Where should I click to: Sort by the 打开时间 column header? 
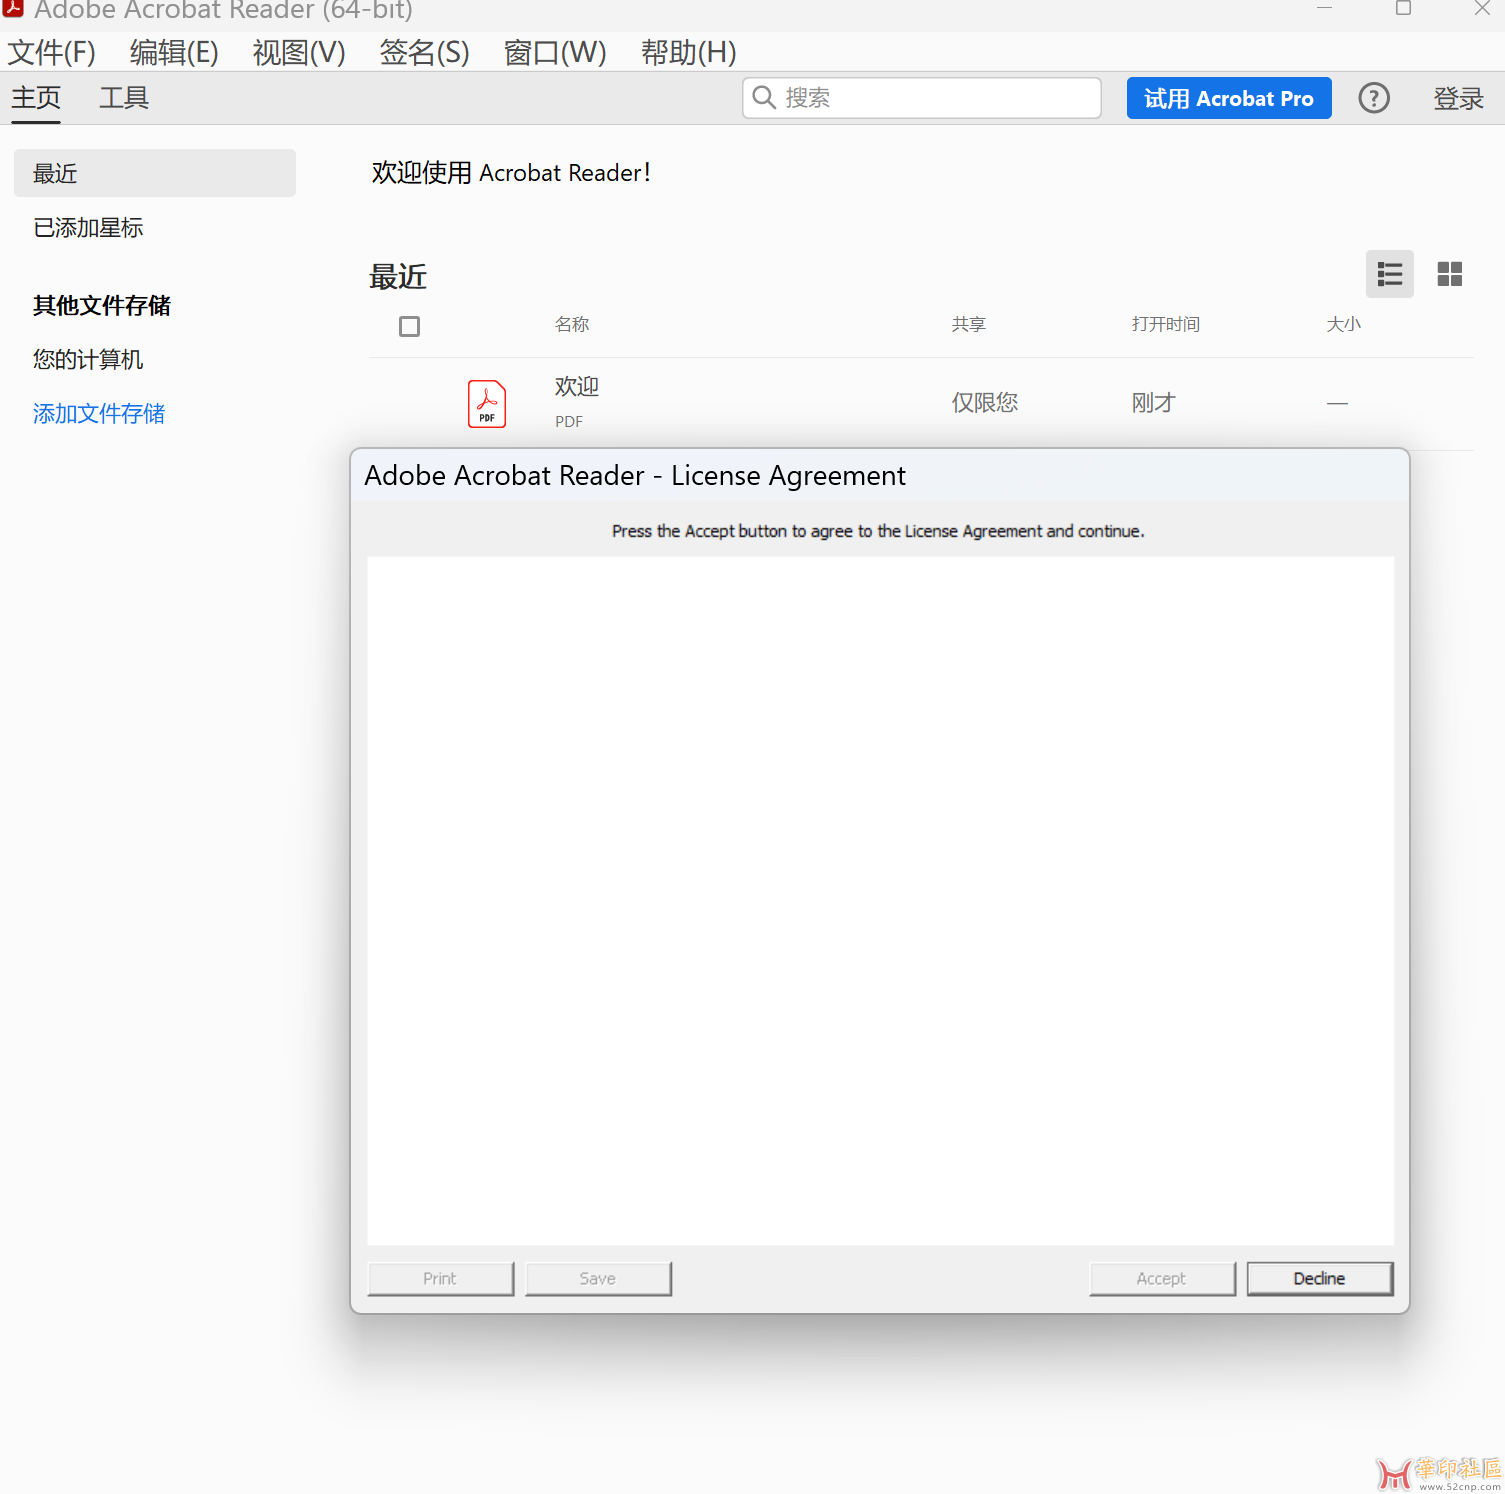click(1166, 324)
